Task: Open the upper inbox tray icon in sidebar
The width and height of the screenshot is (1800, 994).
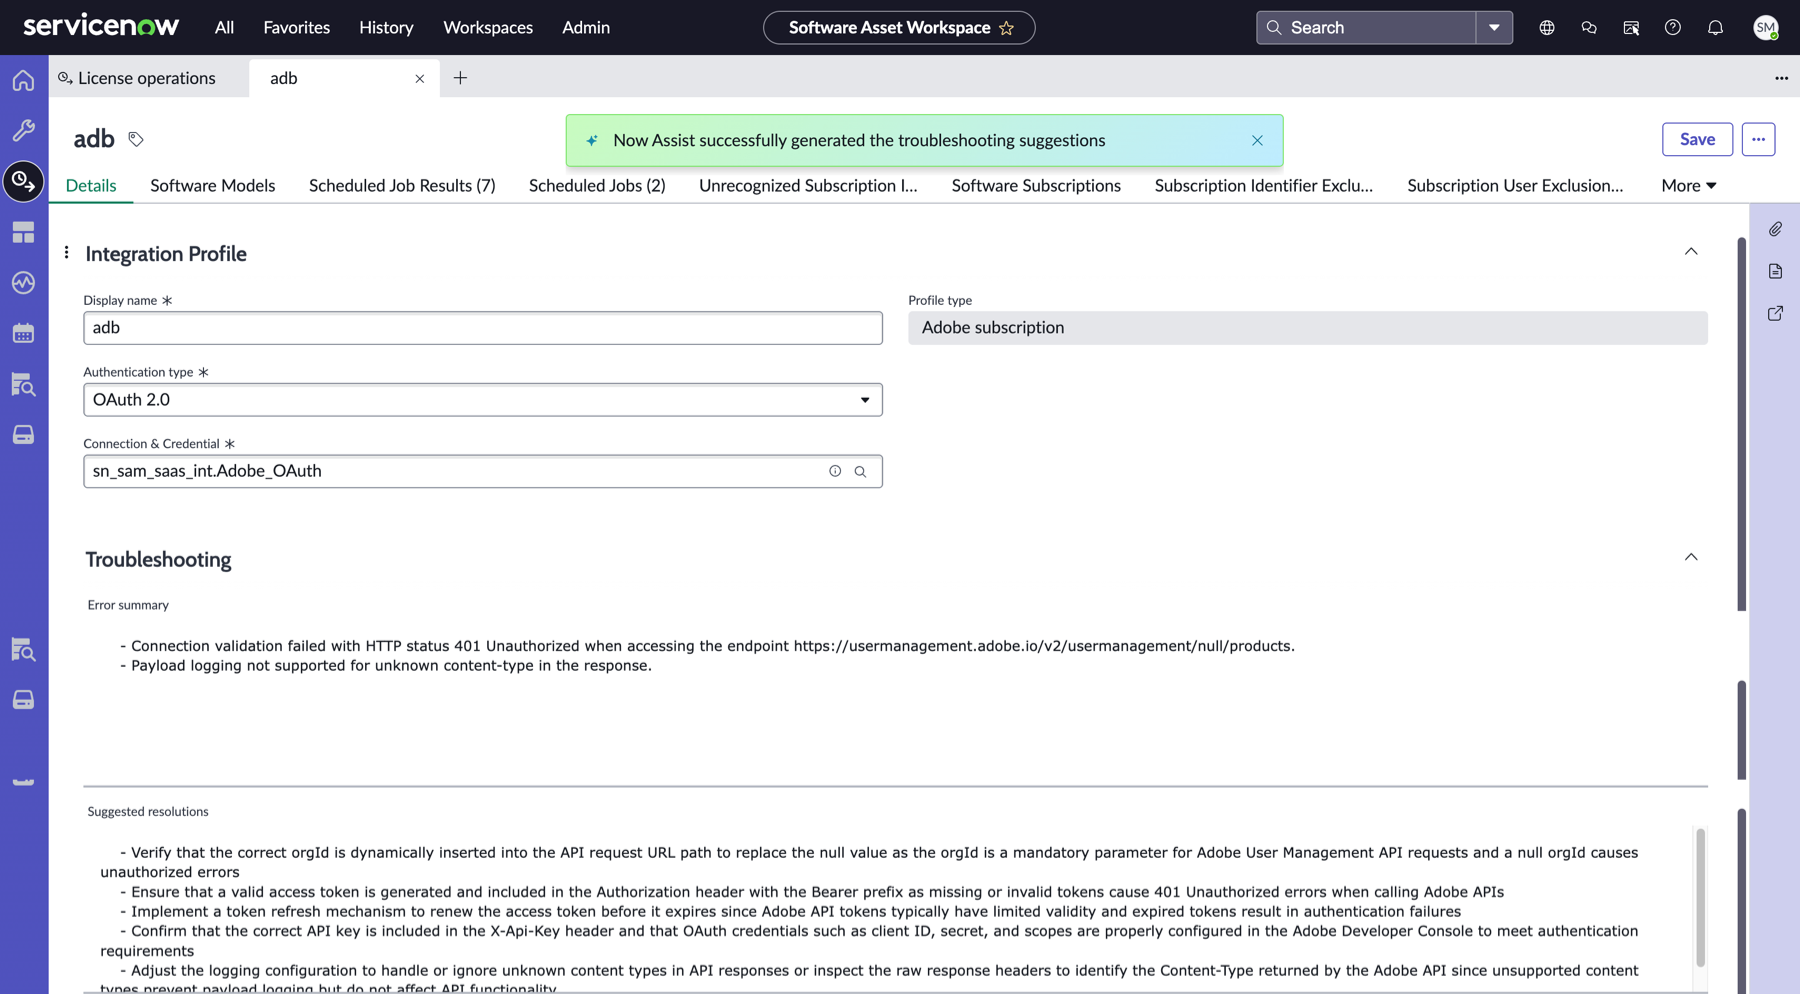Action: (x=23, y=435)
